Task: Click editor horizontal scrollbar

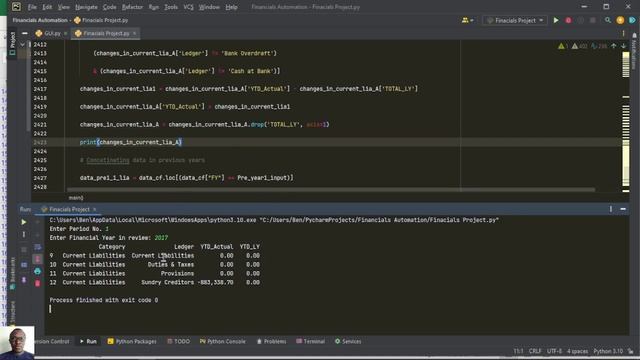Action: [x=331, y=190]
